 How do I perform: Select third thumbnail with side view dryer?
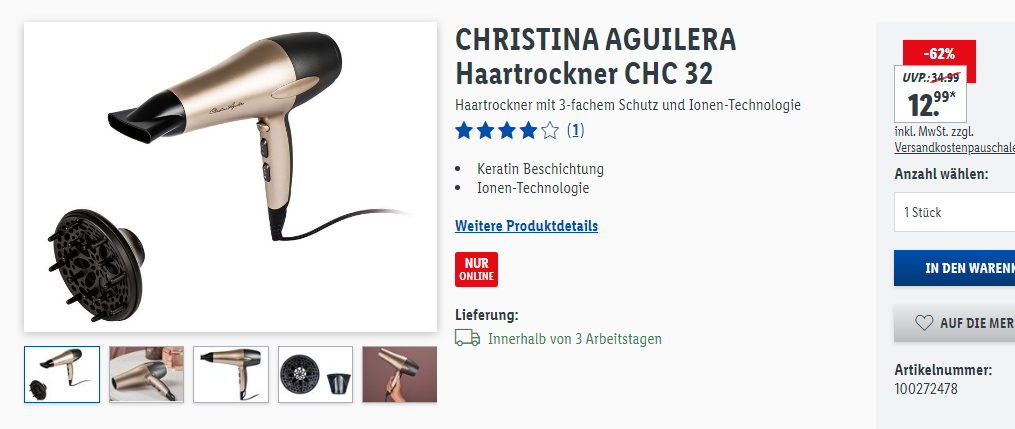230,375
